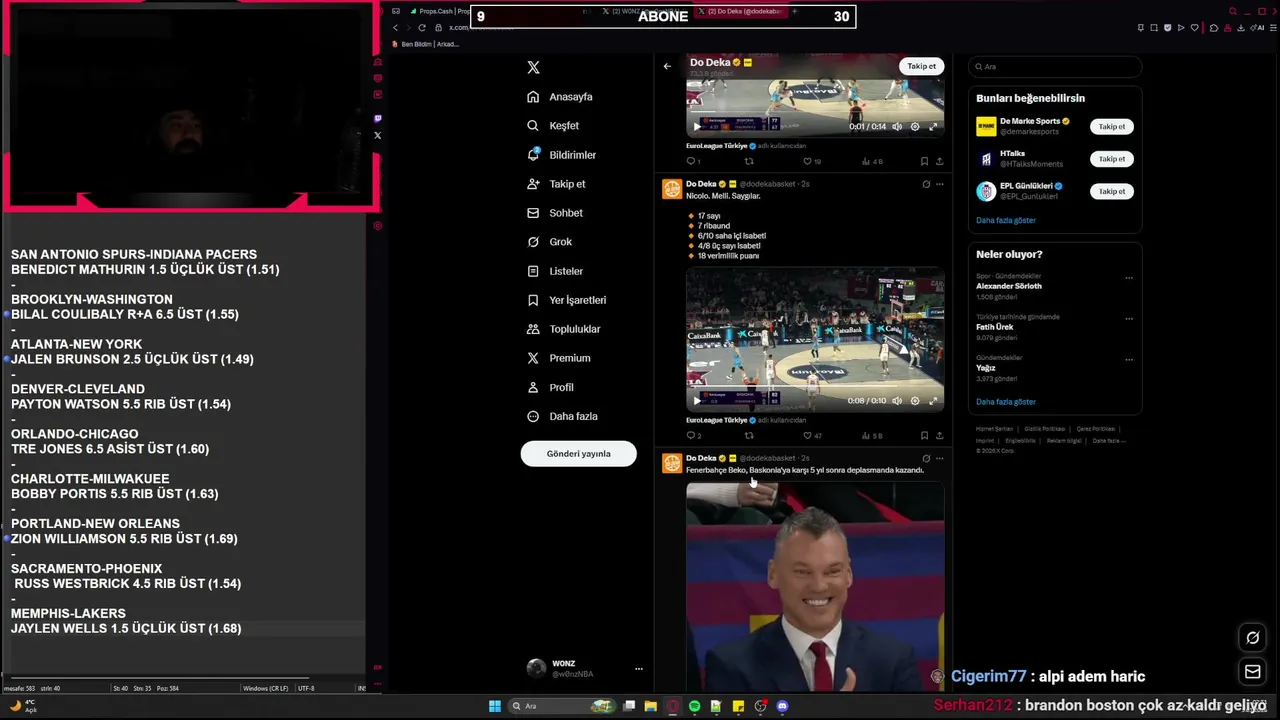The height and width of the screenshot is (720, 1280).
Task: Open Topluluklar communities
Action: point(563,329)
